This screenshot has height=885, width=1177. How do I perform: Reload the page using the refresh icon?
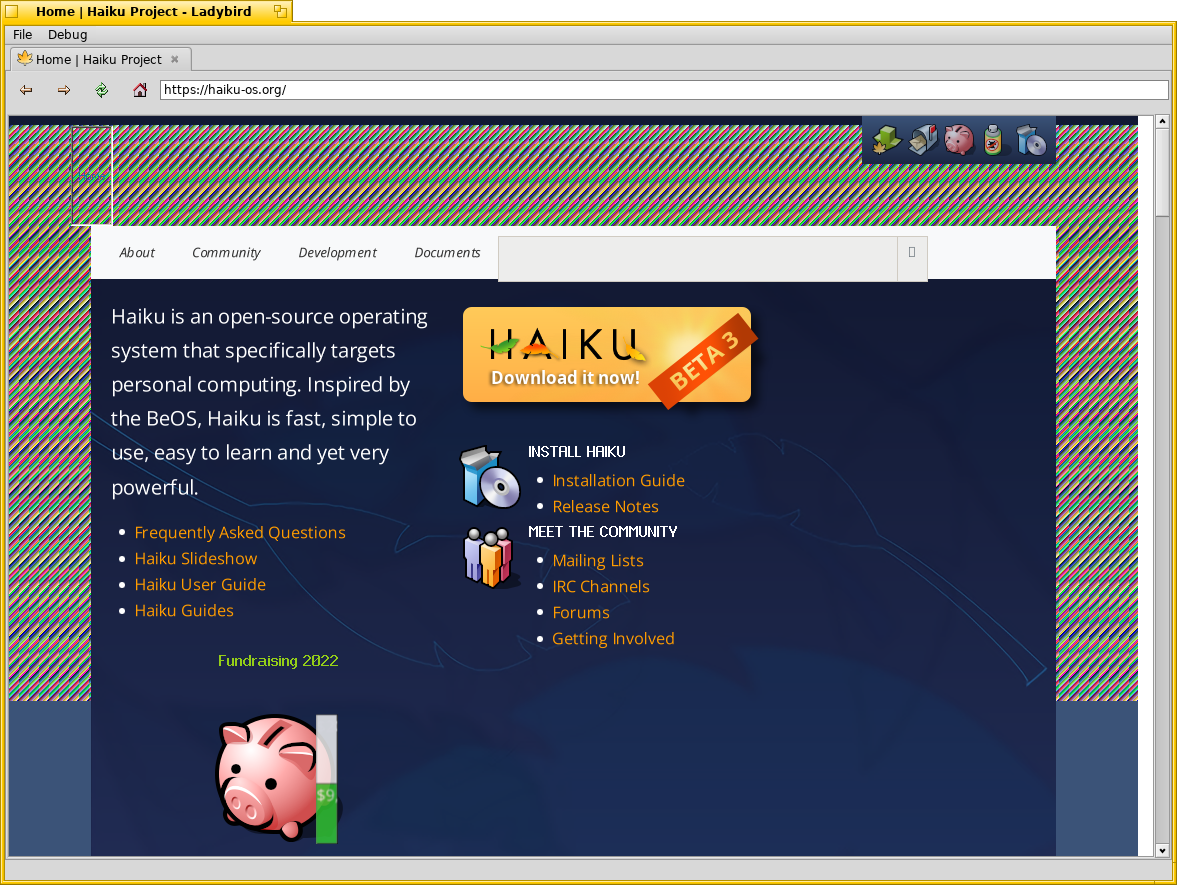click(101, 89)
